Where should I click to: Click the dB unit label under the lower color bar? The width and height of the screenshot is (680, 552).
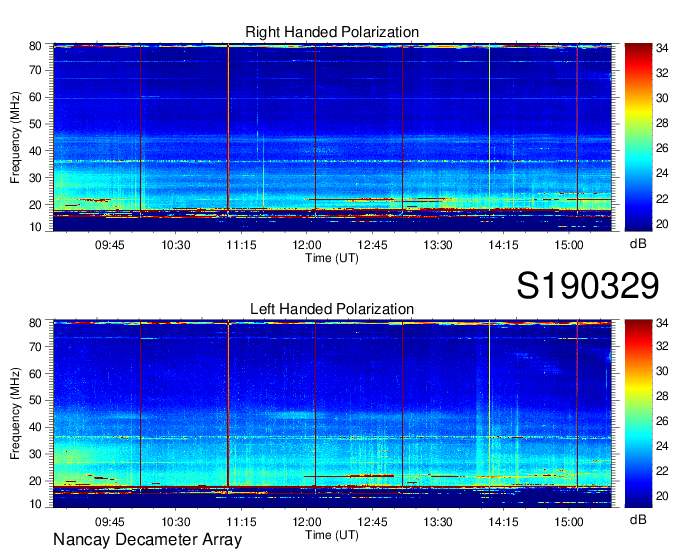(x=638, y=519)
